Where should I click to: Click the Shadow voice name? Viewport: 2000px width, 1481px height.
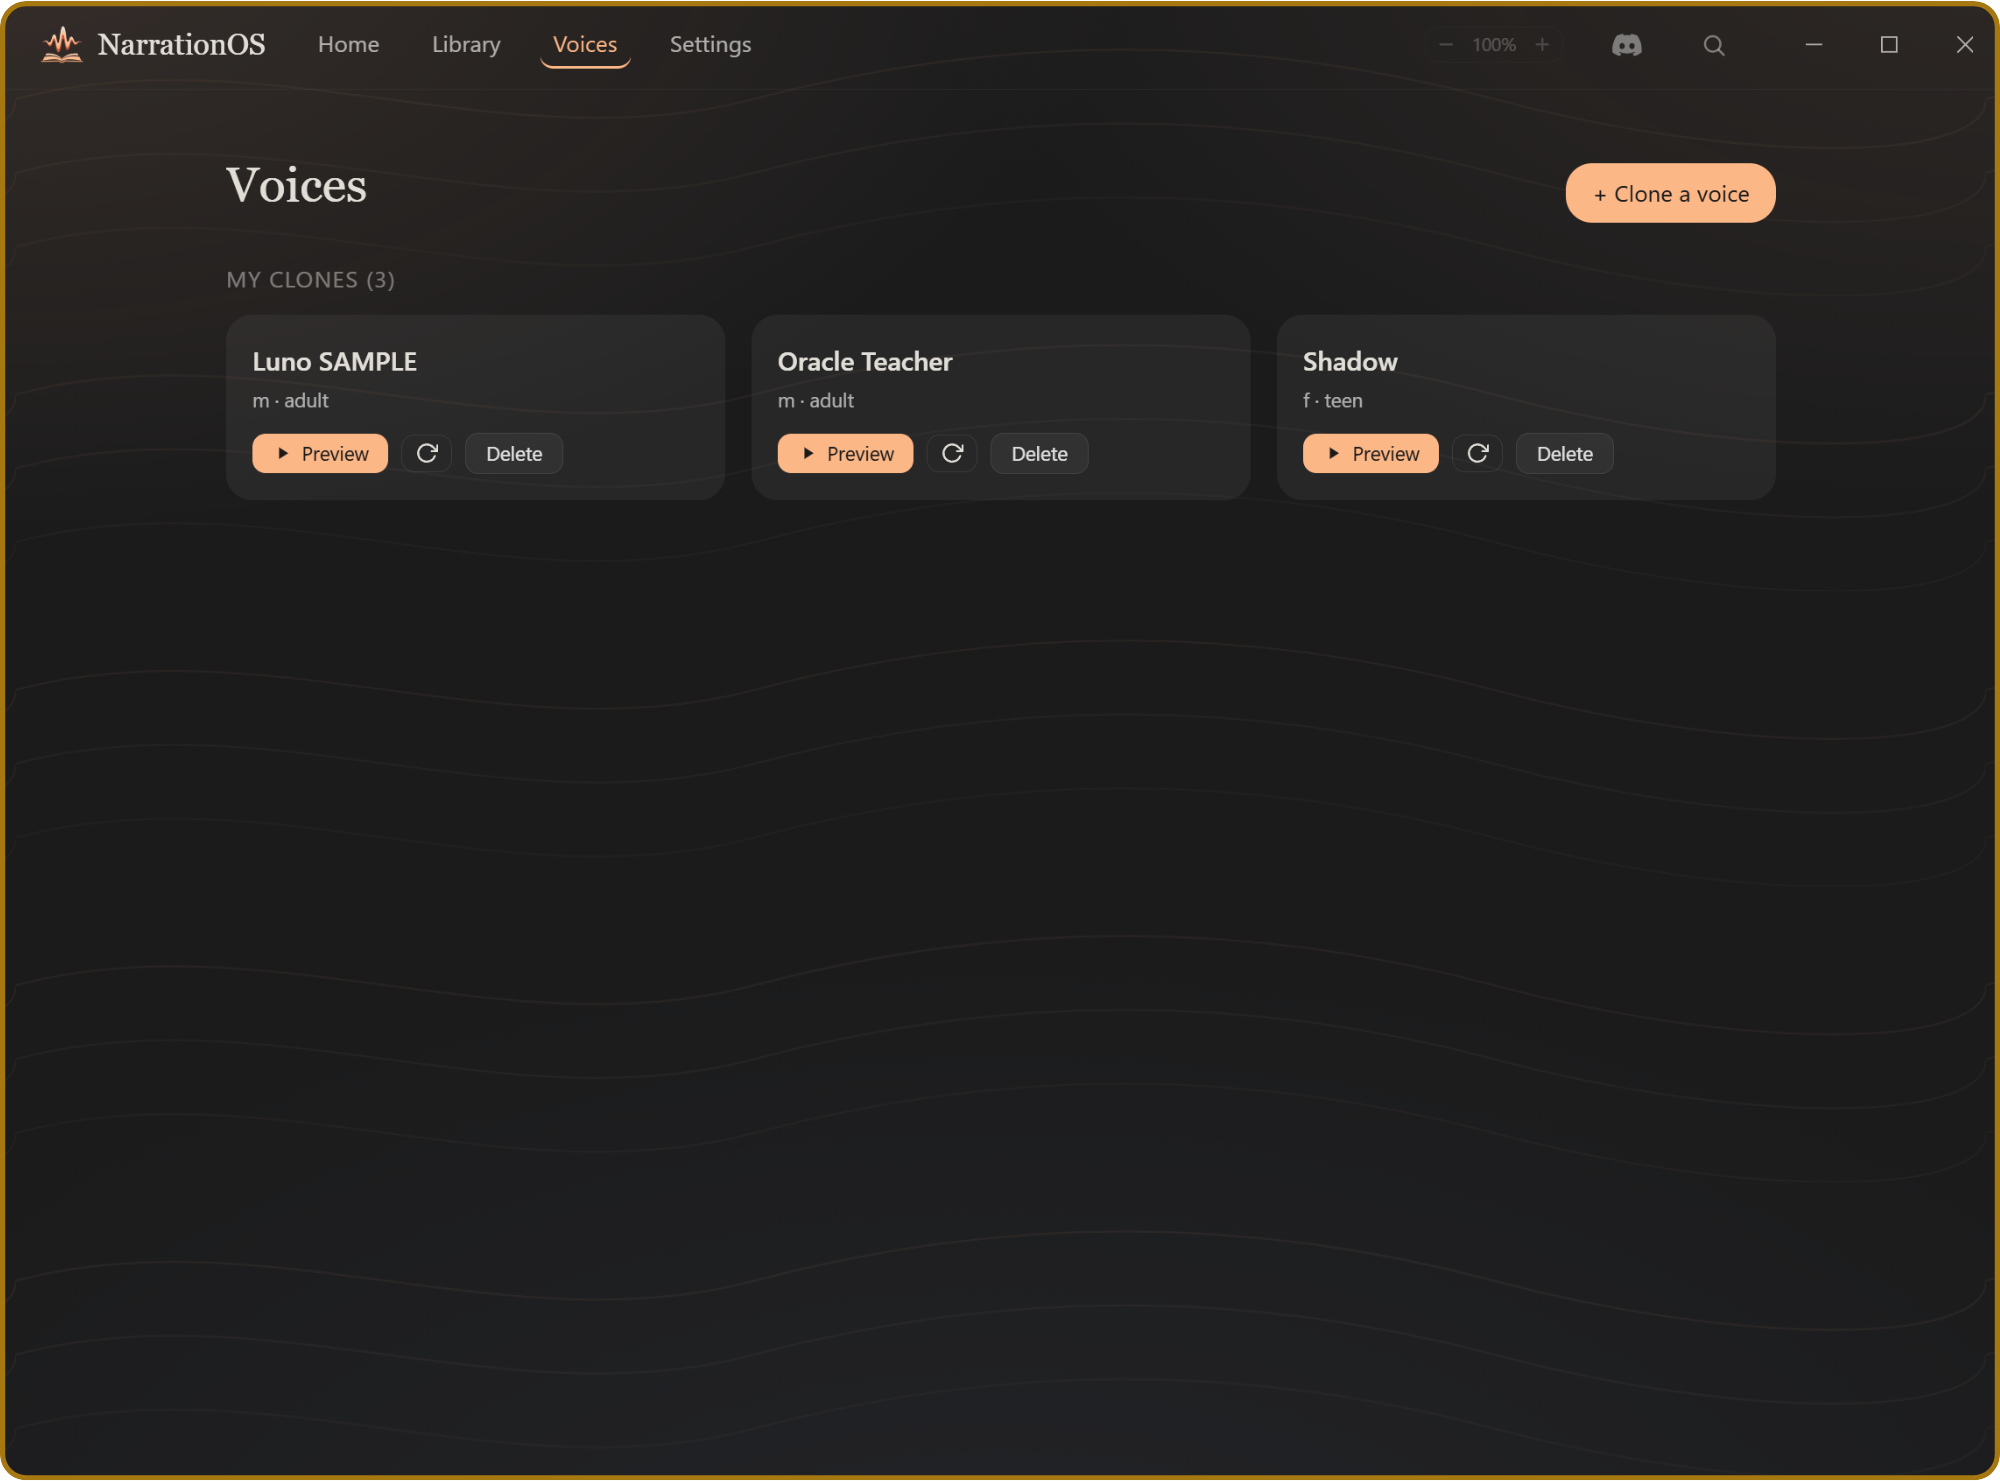pos(1350,362)
